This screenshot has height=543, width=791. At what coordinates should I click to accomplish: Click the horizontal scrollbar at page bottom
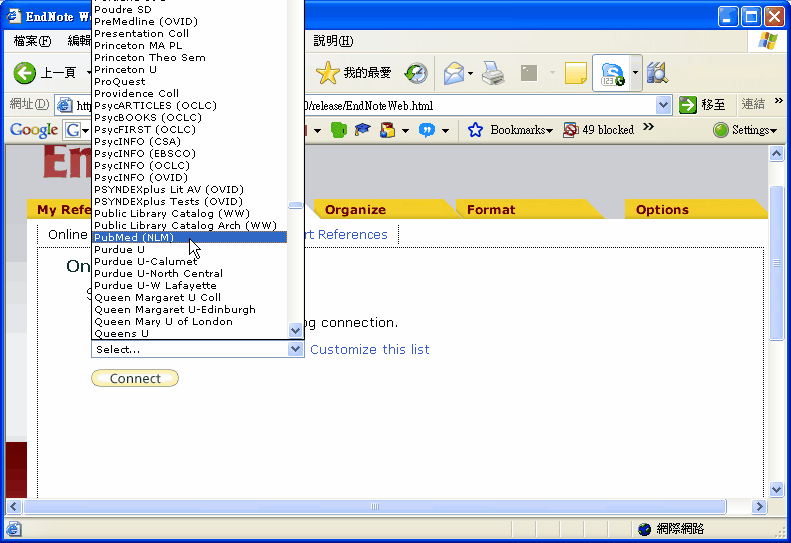pos(395,507)
